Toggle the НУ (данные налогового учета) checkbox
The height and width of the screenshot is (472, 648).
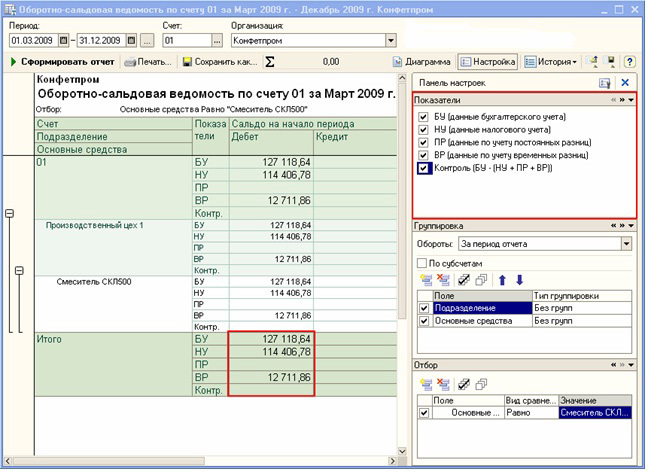coord(423,129)
